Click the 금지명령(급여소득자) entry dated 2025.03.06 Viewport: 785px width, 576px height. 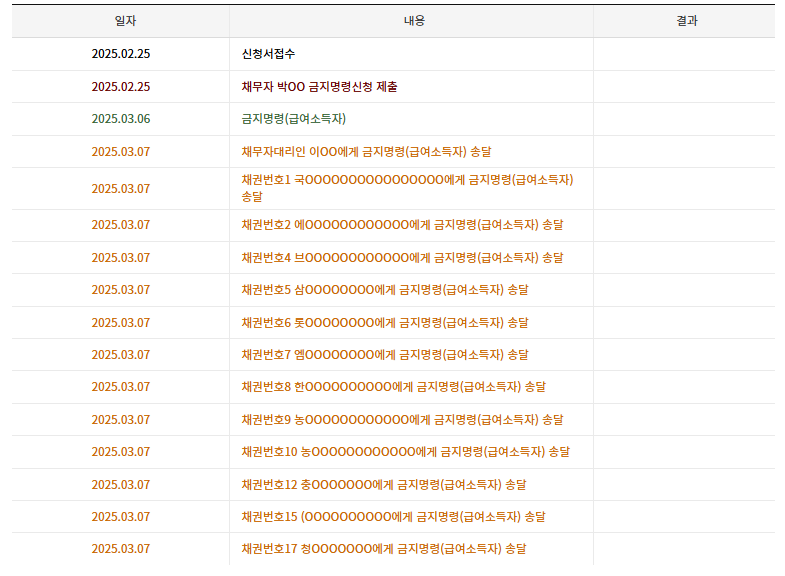(294, 119)
